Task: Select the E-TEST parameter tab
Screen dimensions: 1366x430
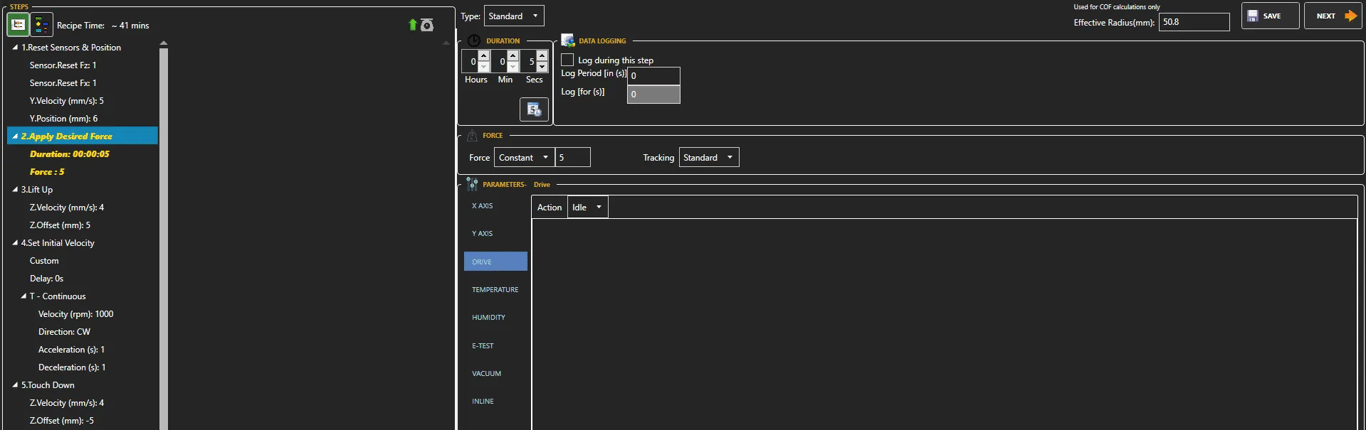Action: [x=495, y=346]
